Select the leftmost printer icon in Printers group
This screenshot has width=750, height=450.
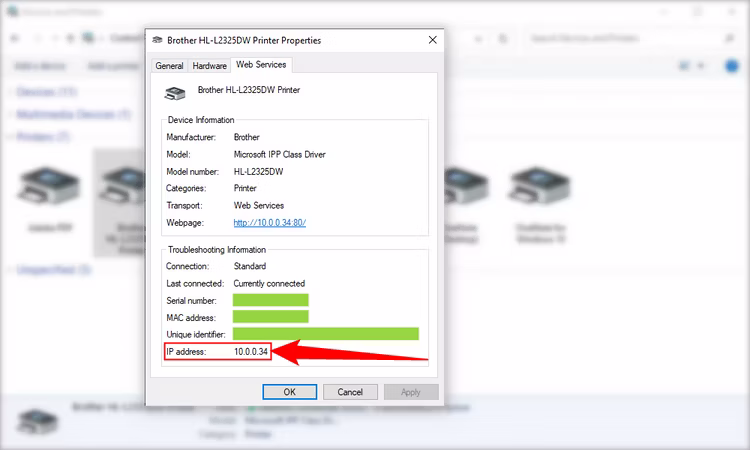tap(49, 184)
